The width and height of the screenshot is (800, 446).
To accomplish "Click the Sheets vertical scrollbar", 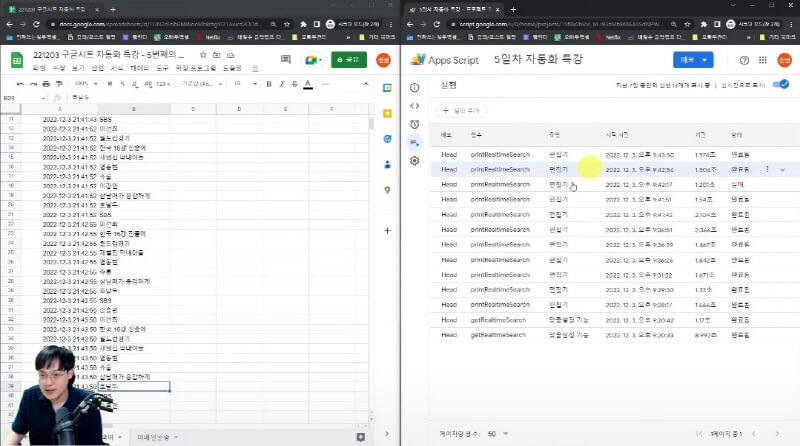I will click(x=371, y=124).
